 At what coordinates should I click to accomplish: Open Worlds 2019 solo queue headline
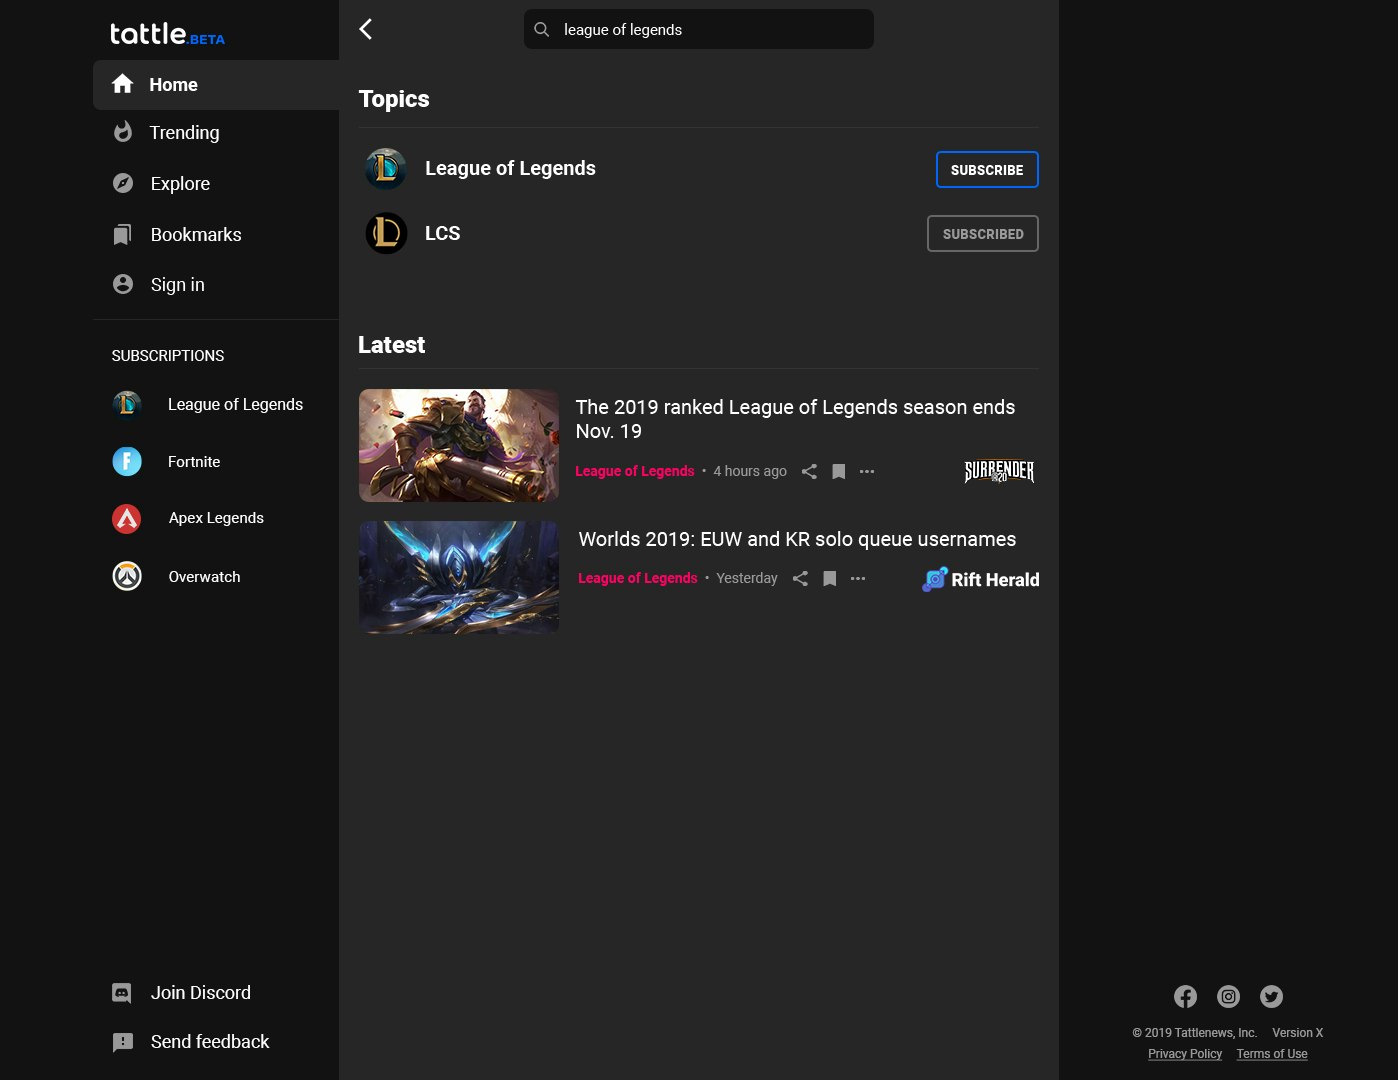click(x=797, y=539)
